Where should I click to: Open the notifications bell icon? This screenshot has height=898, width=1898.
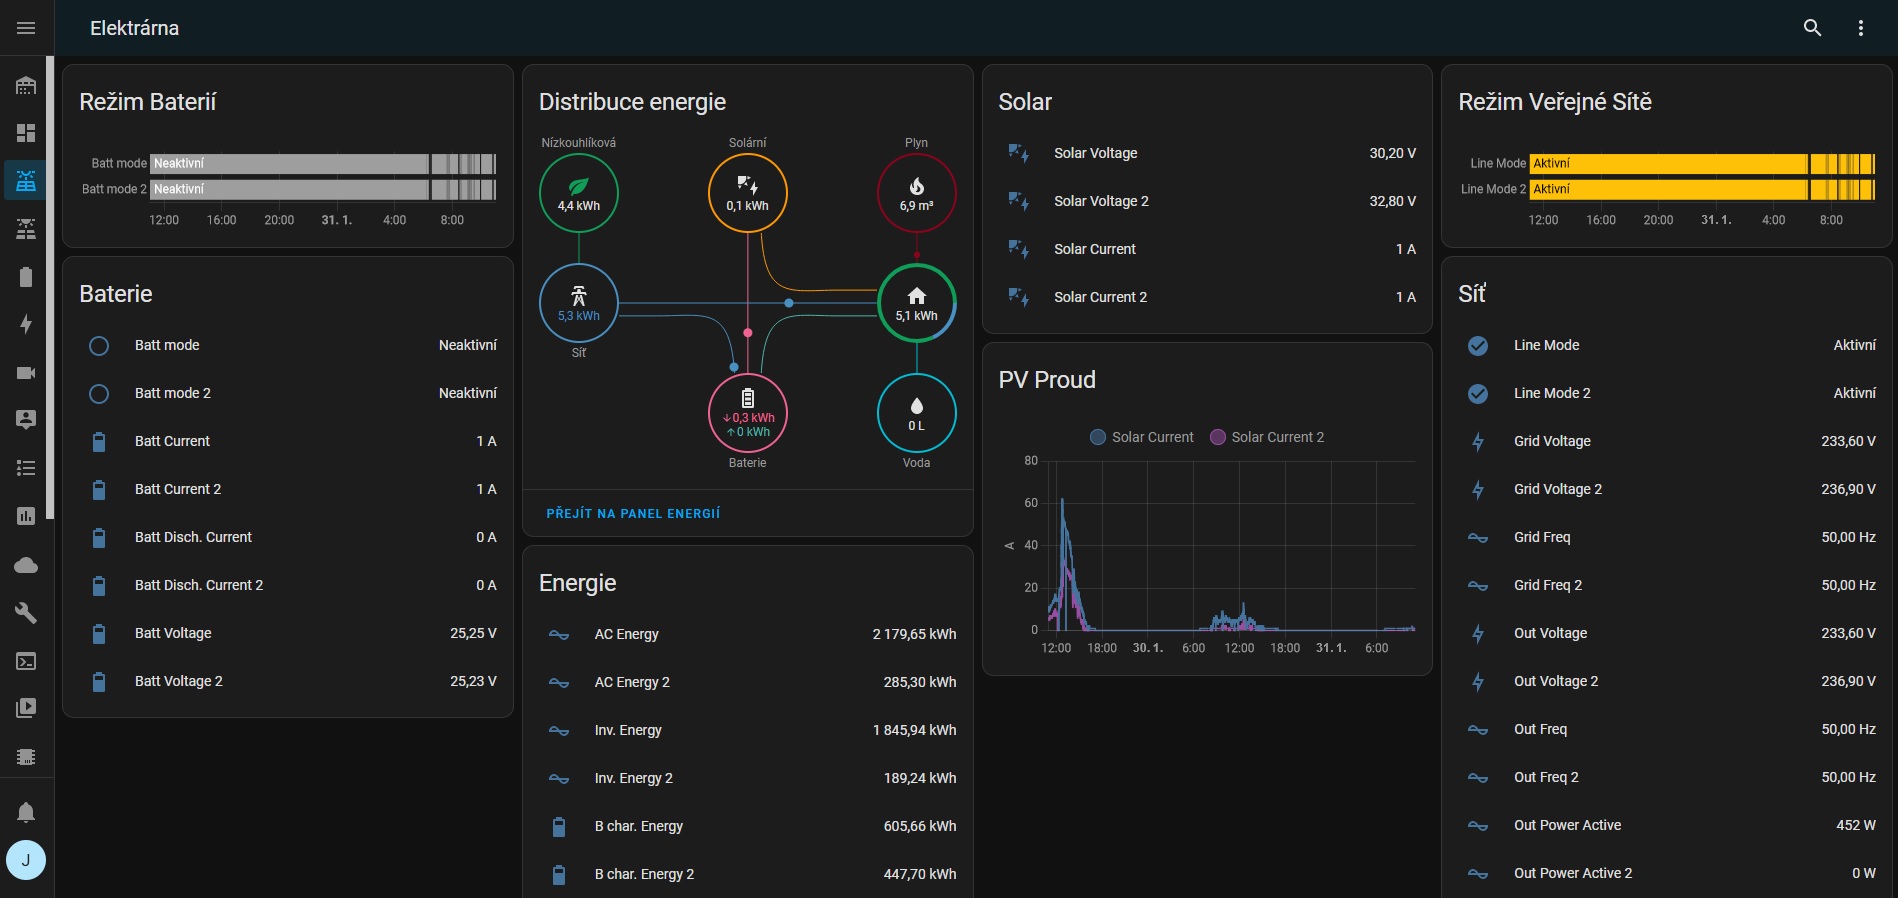[x=26, y=812]
